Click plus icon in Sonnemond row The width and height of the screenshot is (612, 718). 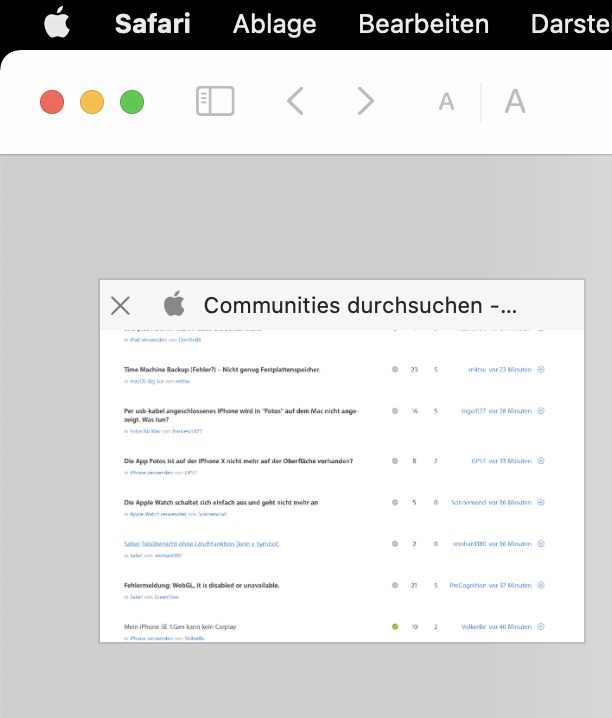541,502
